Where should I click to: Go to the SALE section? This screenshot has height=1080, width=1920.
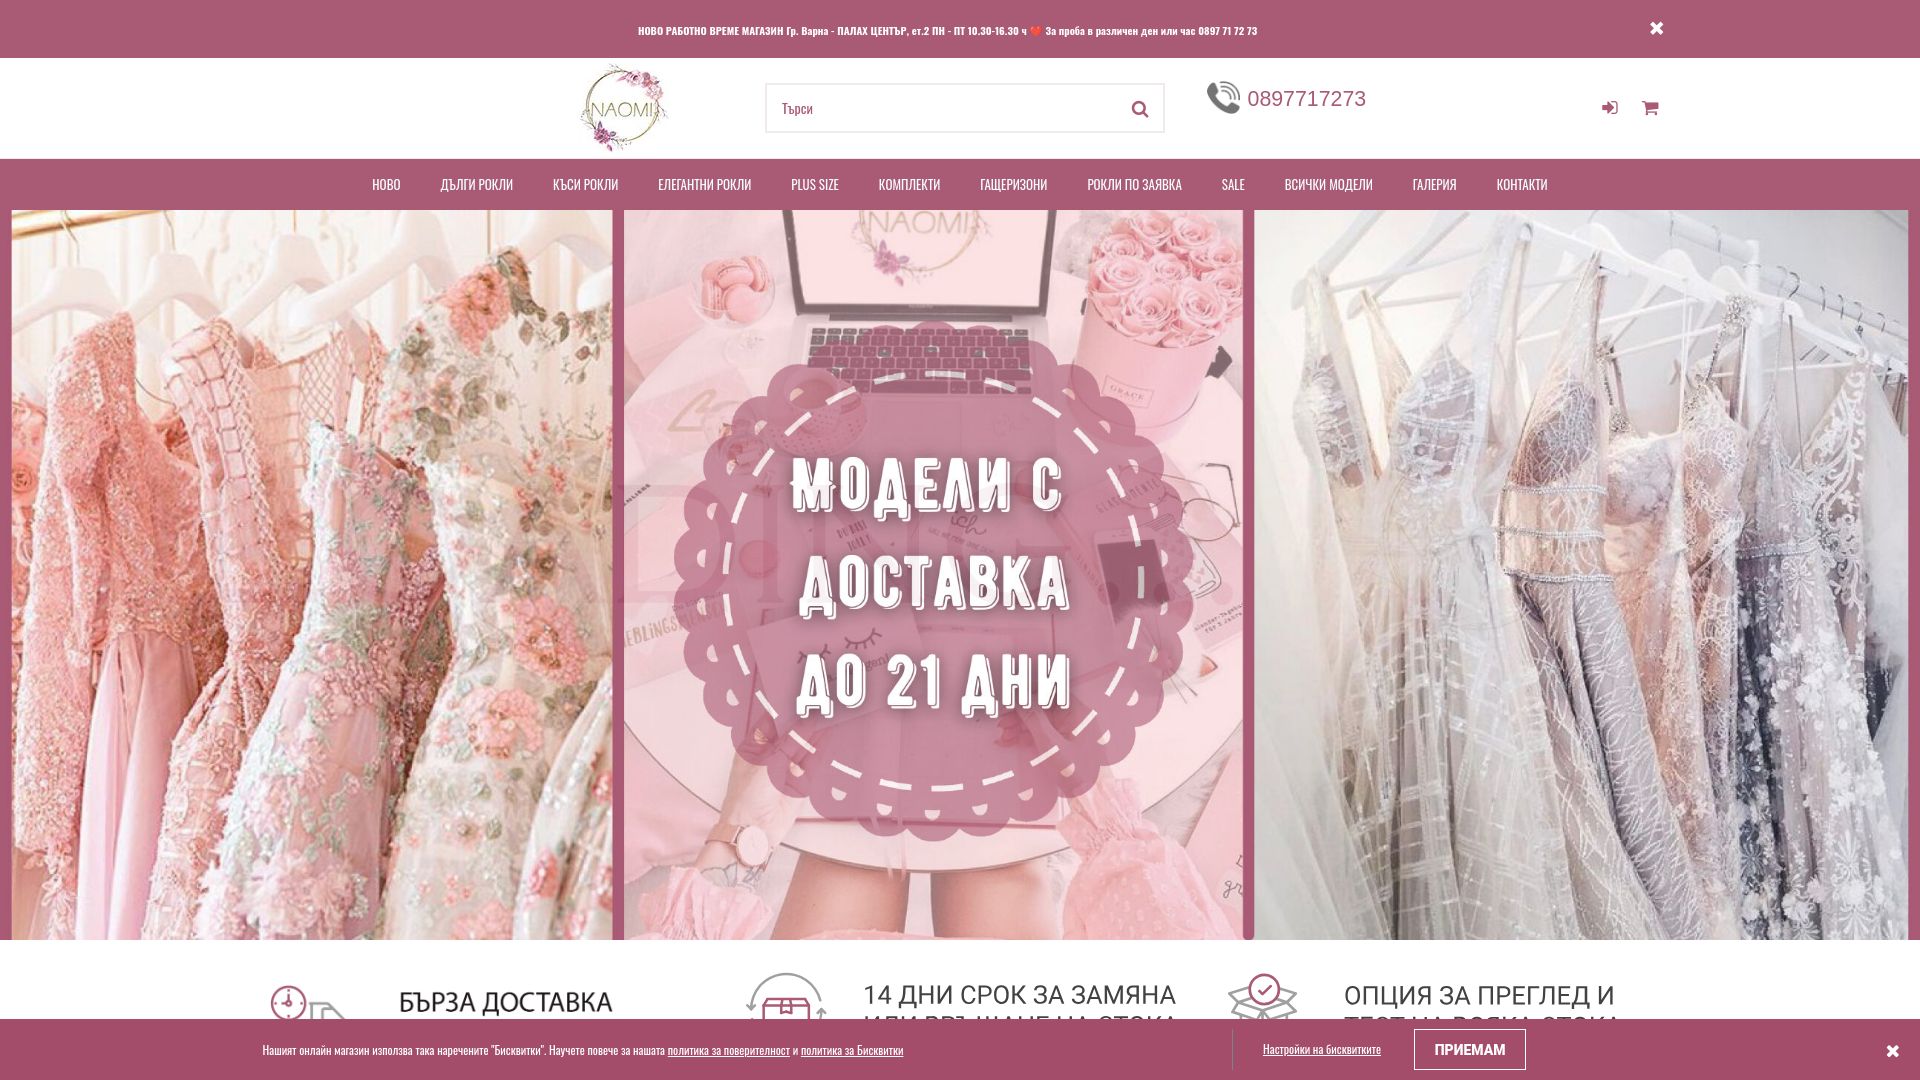pos(1232,184)
